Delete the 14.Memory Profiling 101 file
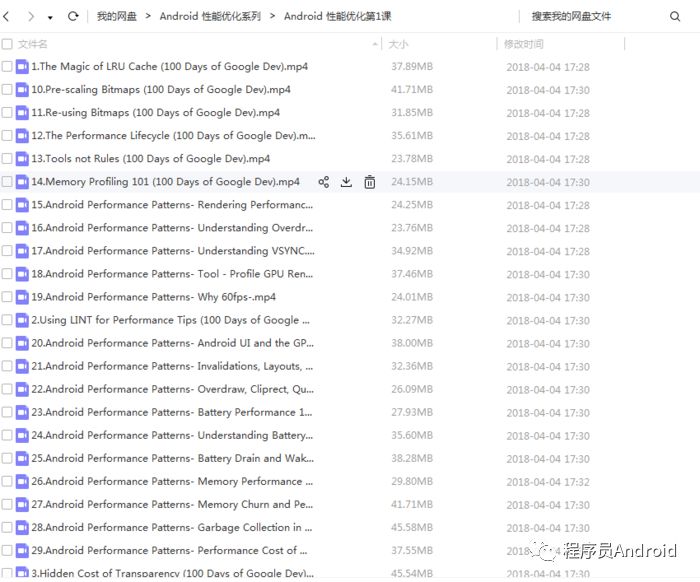The image size is (700, 582). click(x=370, y=182)
